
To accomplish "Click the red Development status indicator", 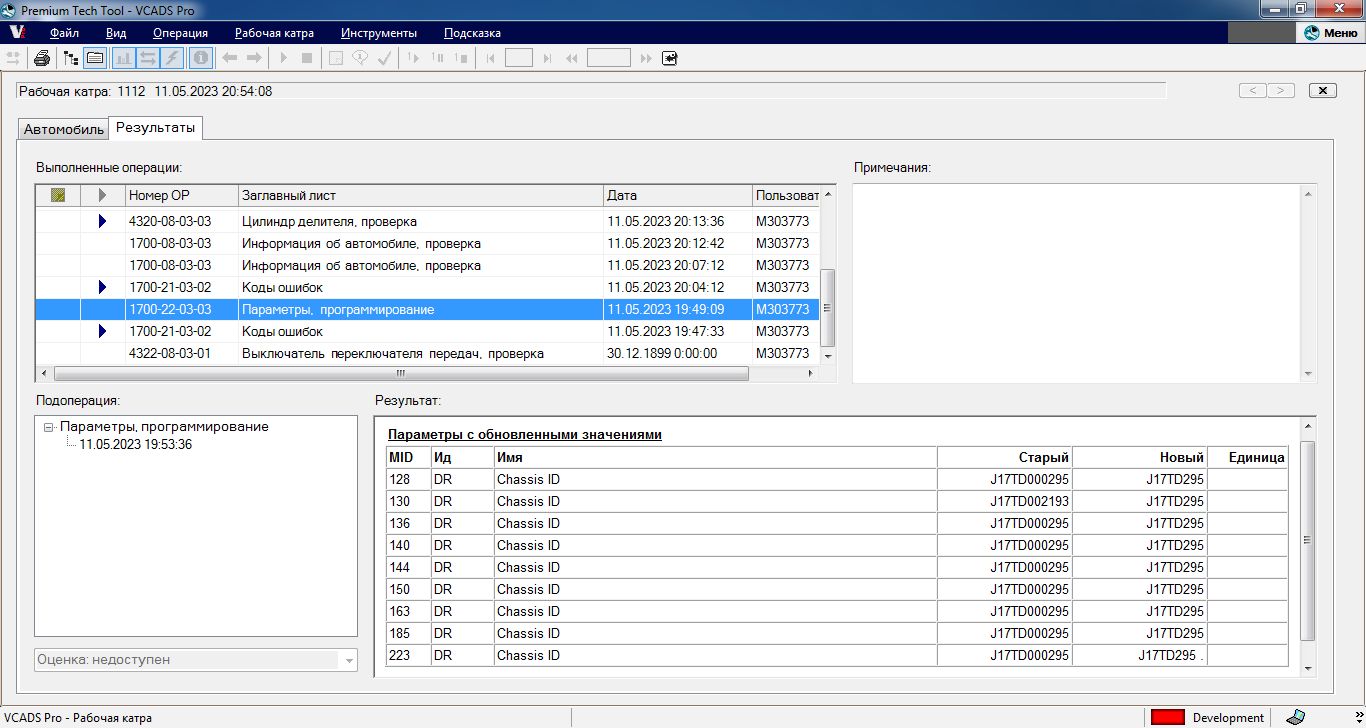I will pos(1167,717).
